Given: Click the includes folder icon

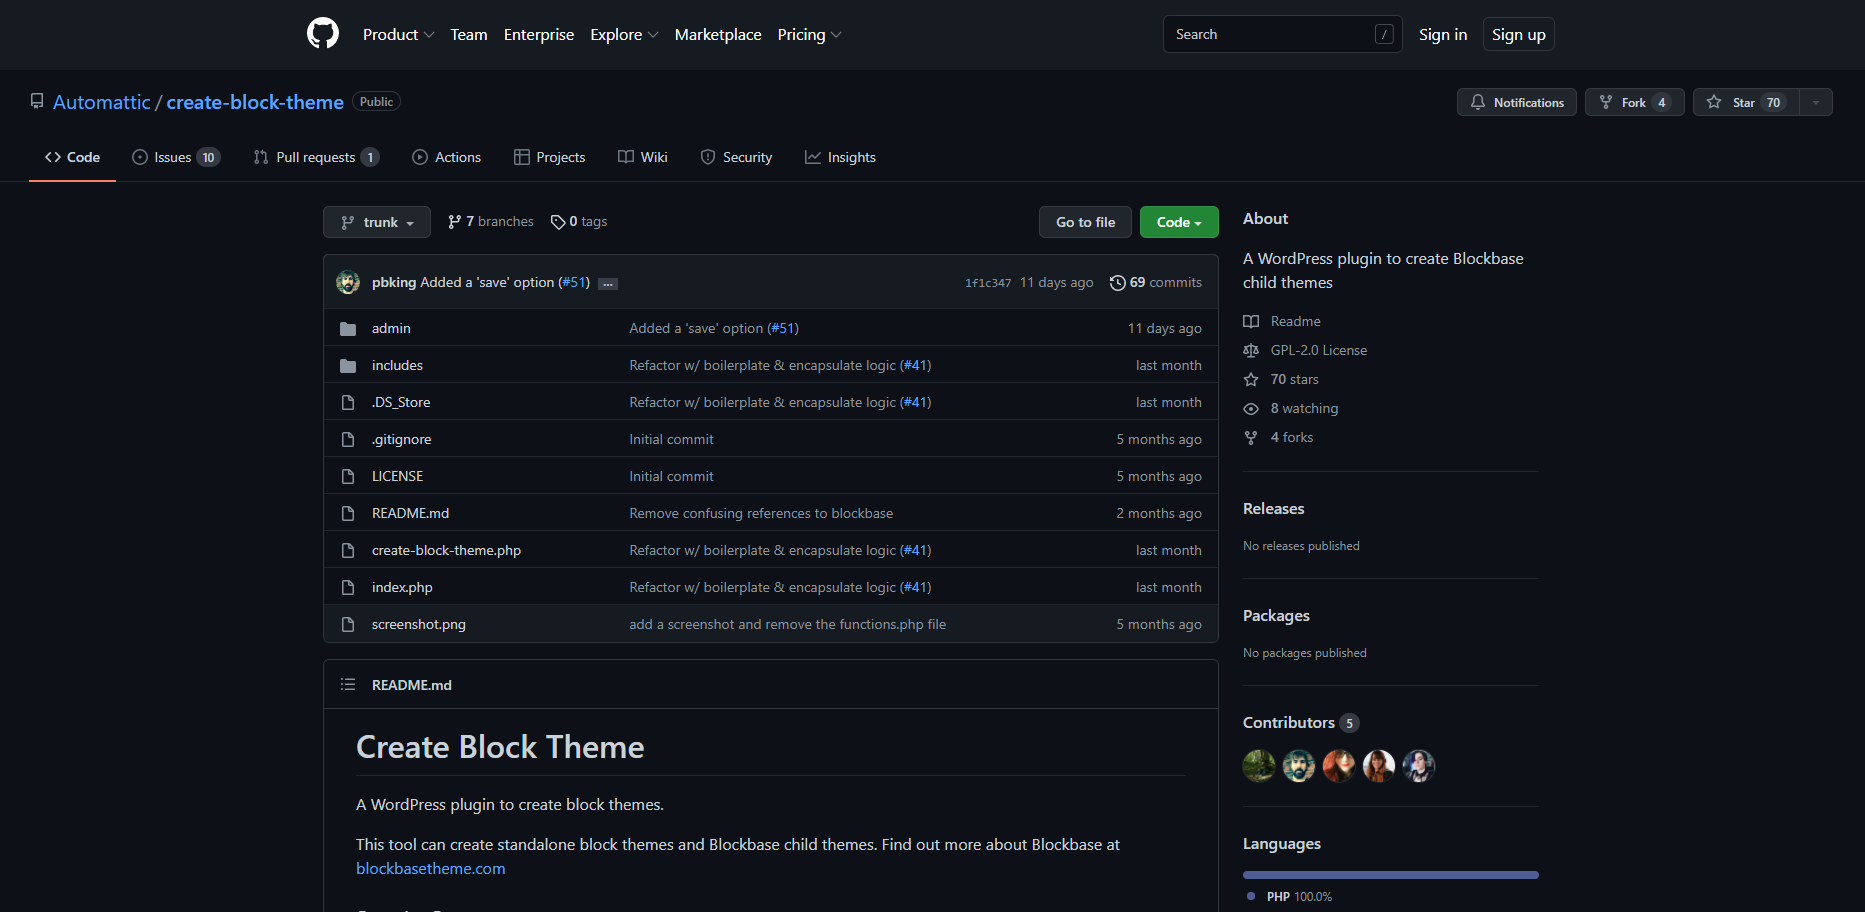Looking at the screenshot, I should [348, 366].
